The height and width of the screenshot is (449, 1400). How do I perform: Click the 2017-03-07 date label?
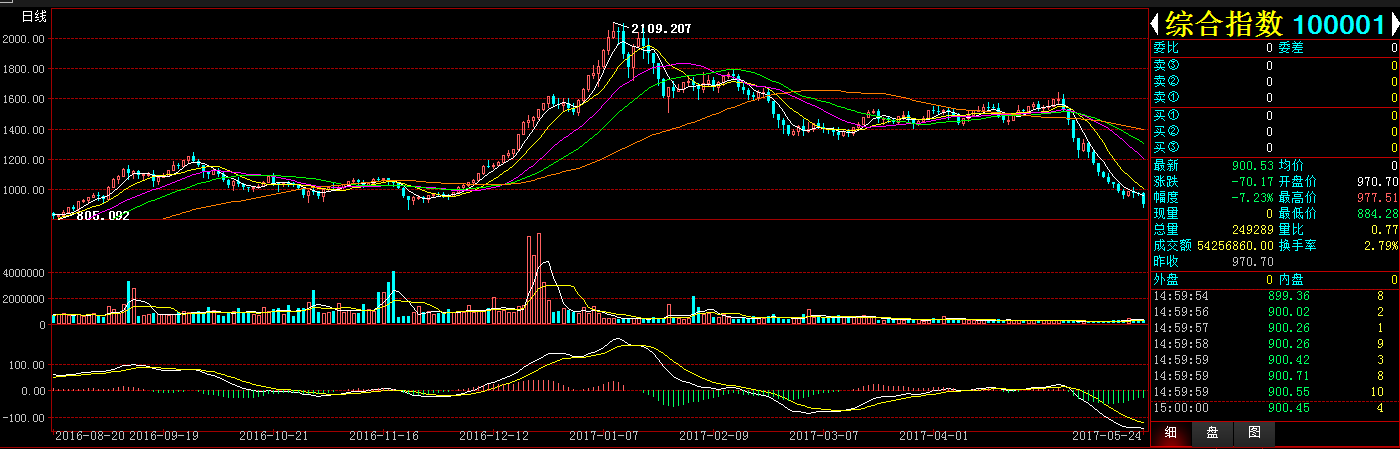pyautogui.click(x=824, y=436)
